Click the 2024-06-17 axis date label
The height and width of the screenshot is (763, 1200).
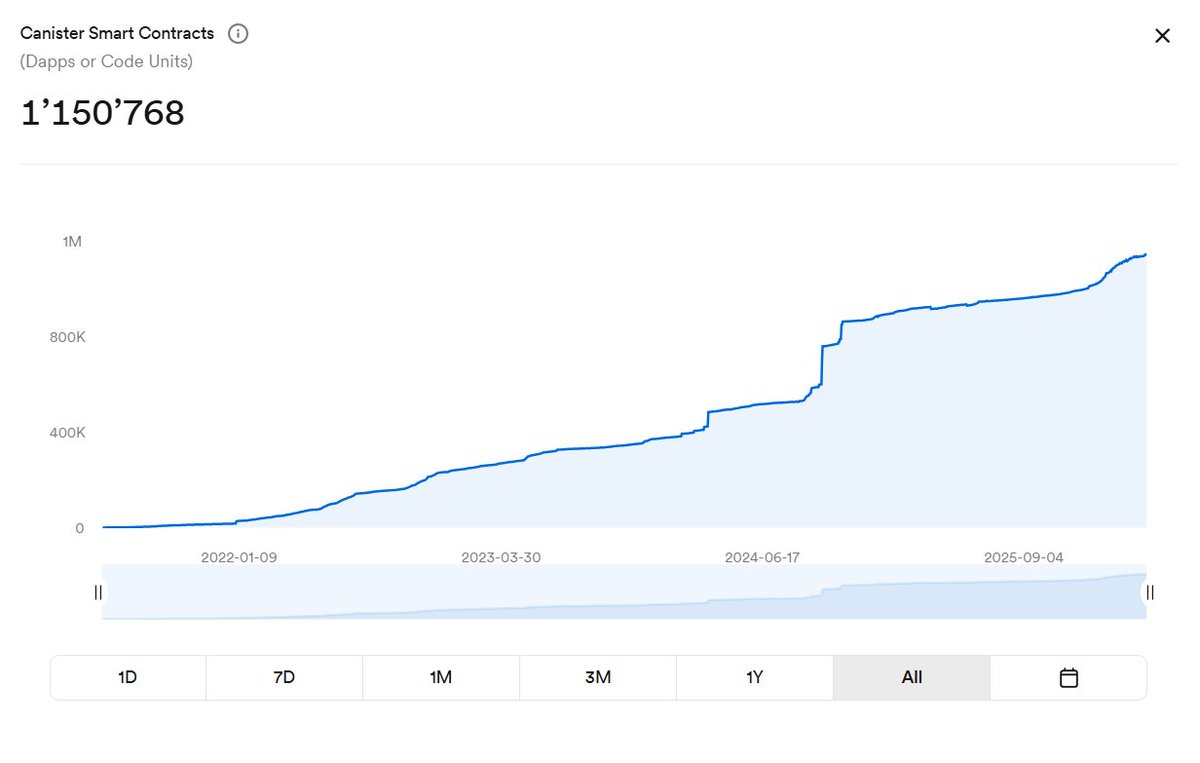click(762, 557)
